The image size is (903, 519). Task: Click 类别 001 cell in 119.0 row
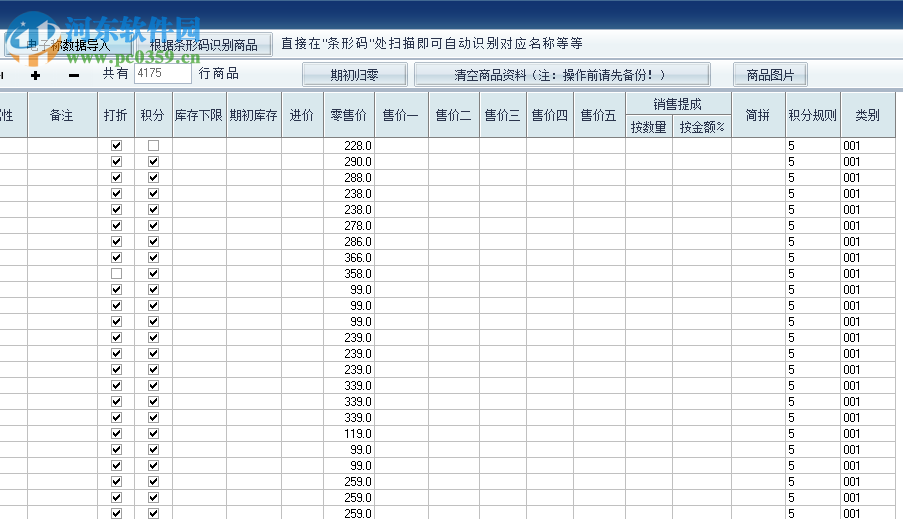868,433
